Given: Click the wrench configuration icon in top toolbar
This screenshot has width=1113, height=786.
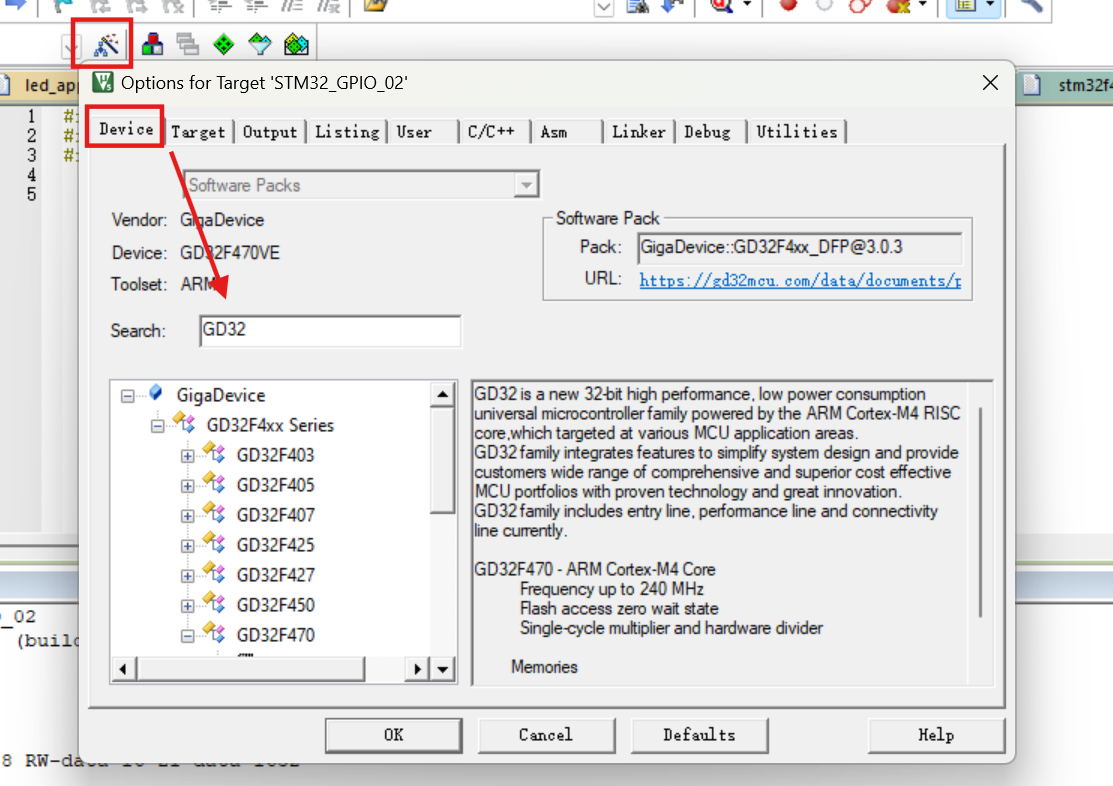Looking at the screenshot, I should (x=1031, y=6).
